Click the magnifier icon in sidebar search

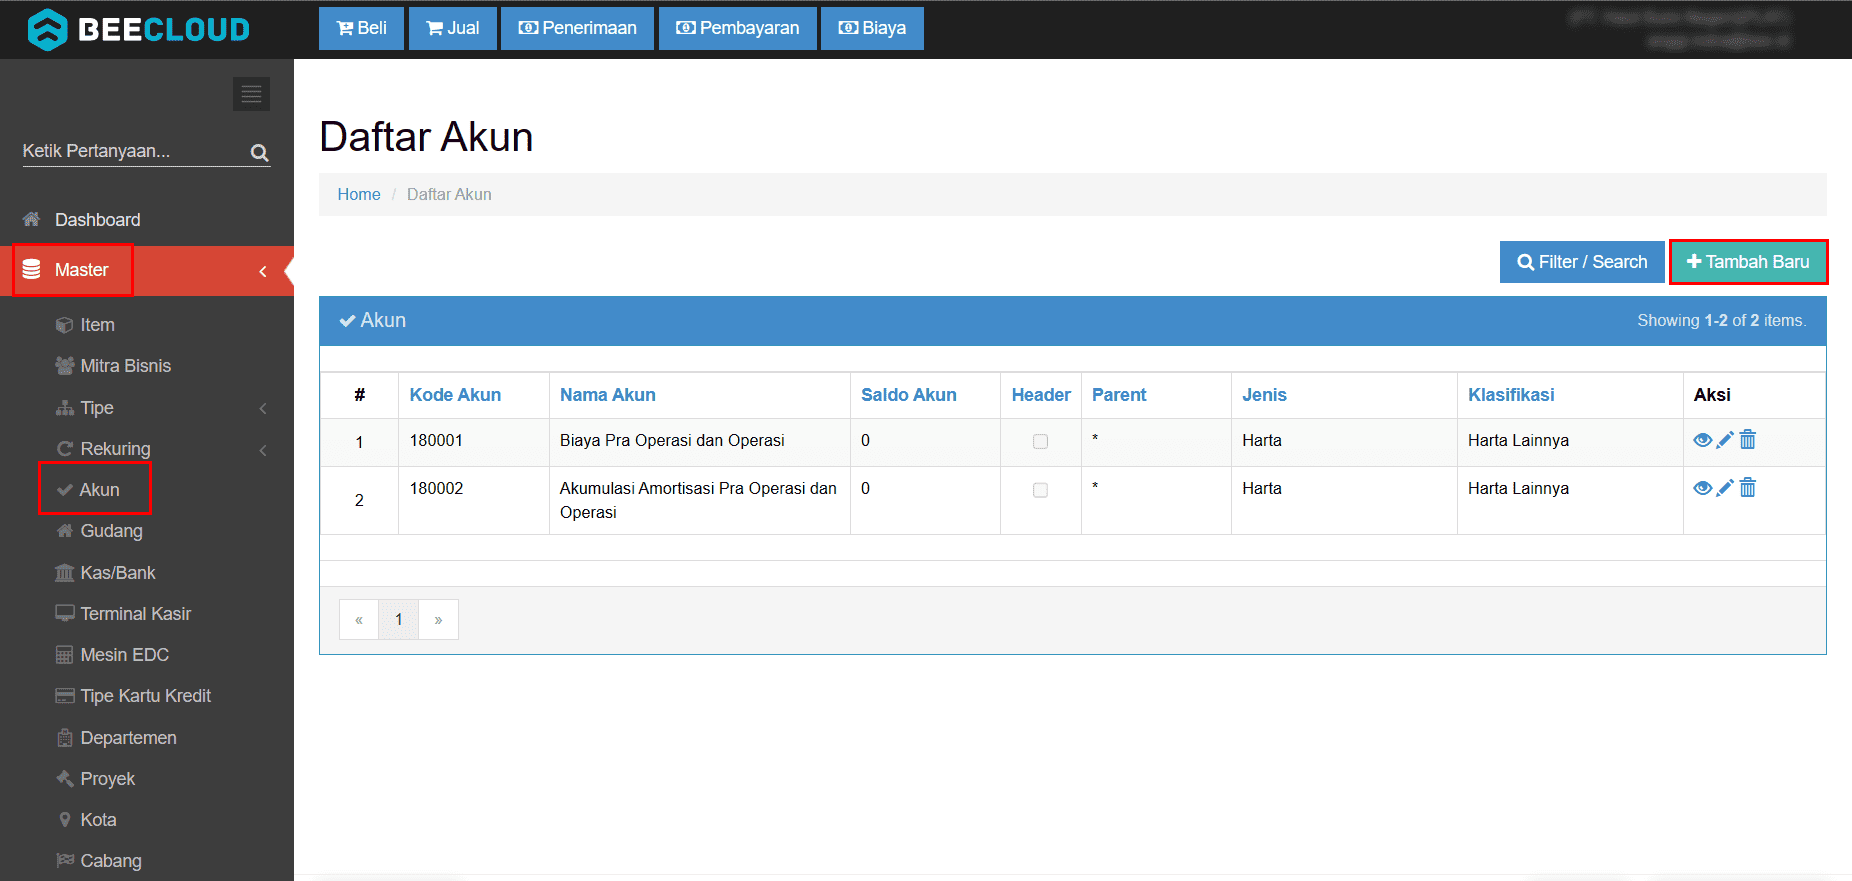(x=259, y=153)
